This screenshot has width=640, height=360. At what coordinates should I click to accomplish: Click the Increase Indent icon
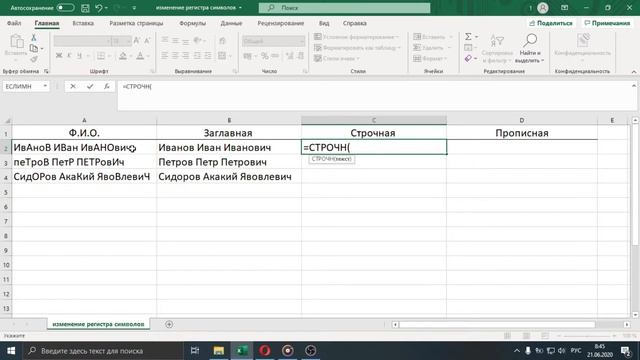point(208,56)
